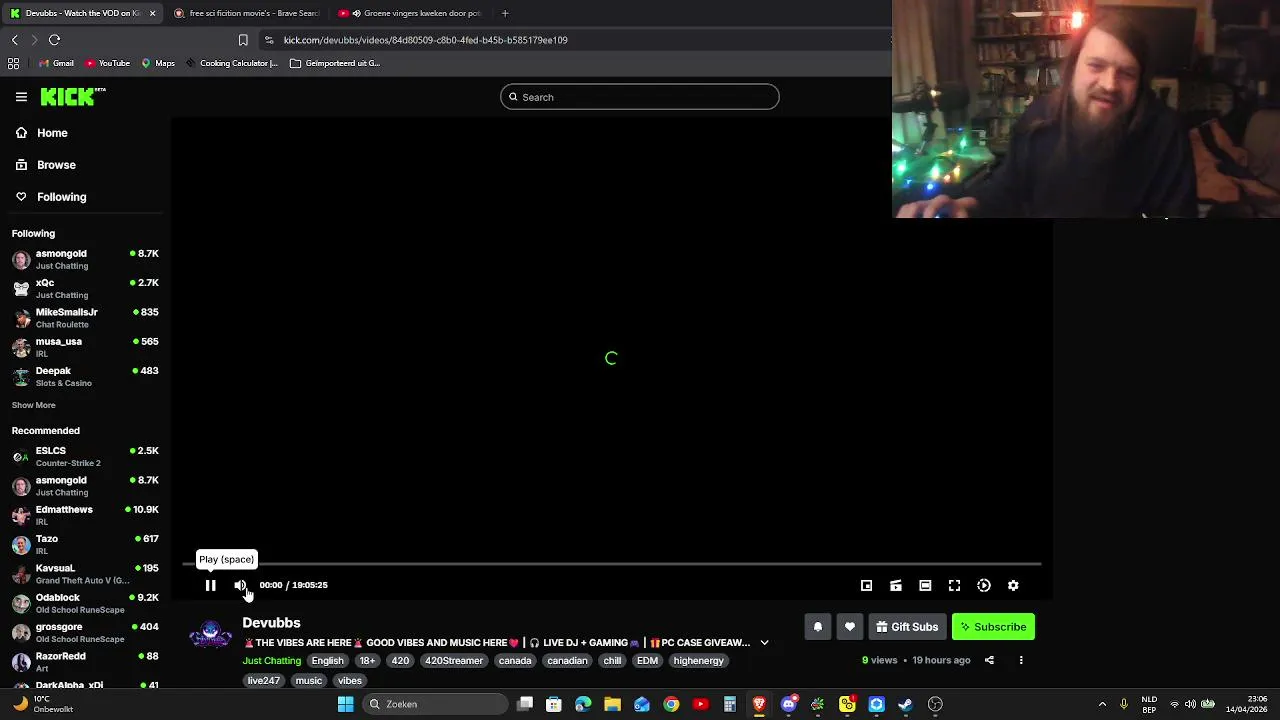The width and height of the screenshot is (1280, 720).
Task: Expand the stream title chevron
Action: tap(764, 643)
